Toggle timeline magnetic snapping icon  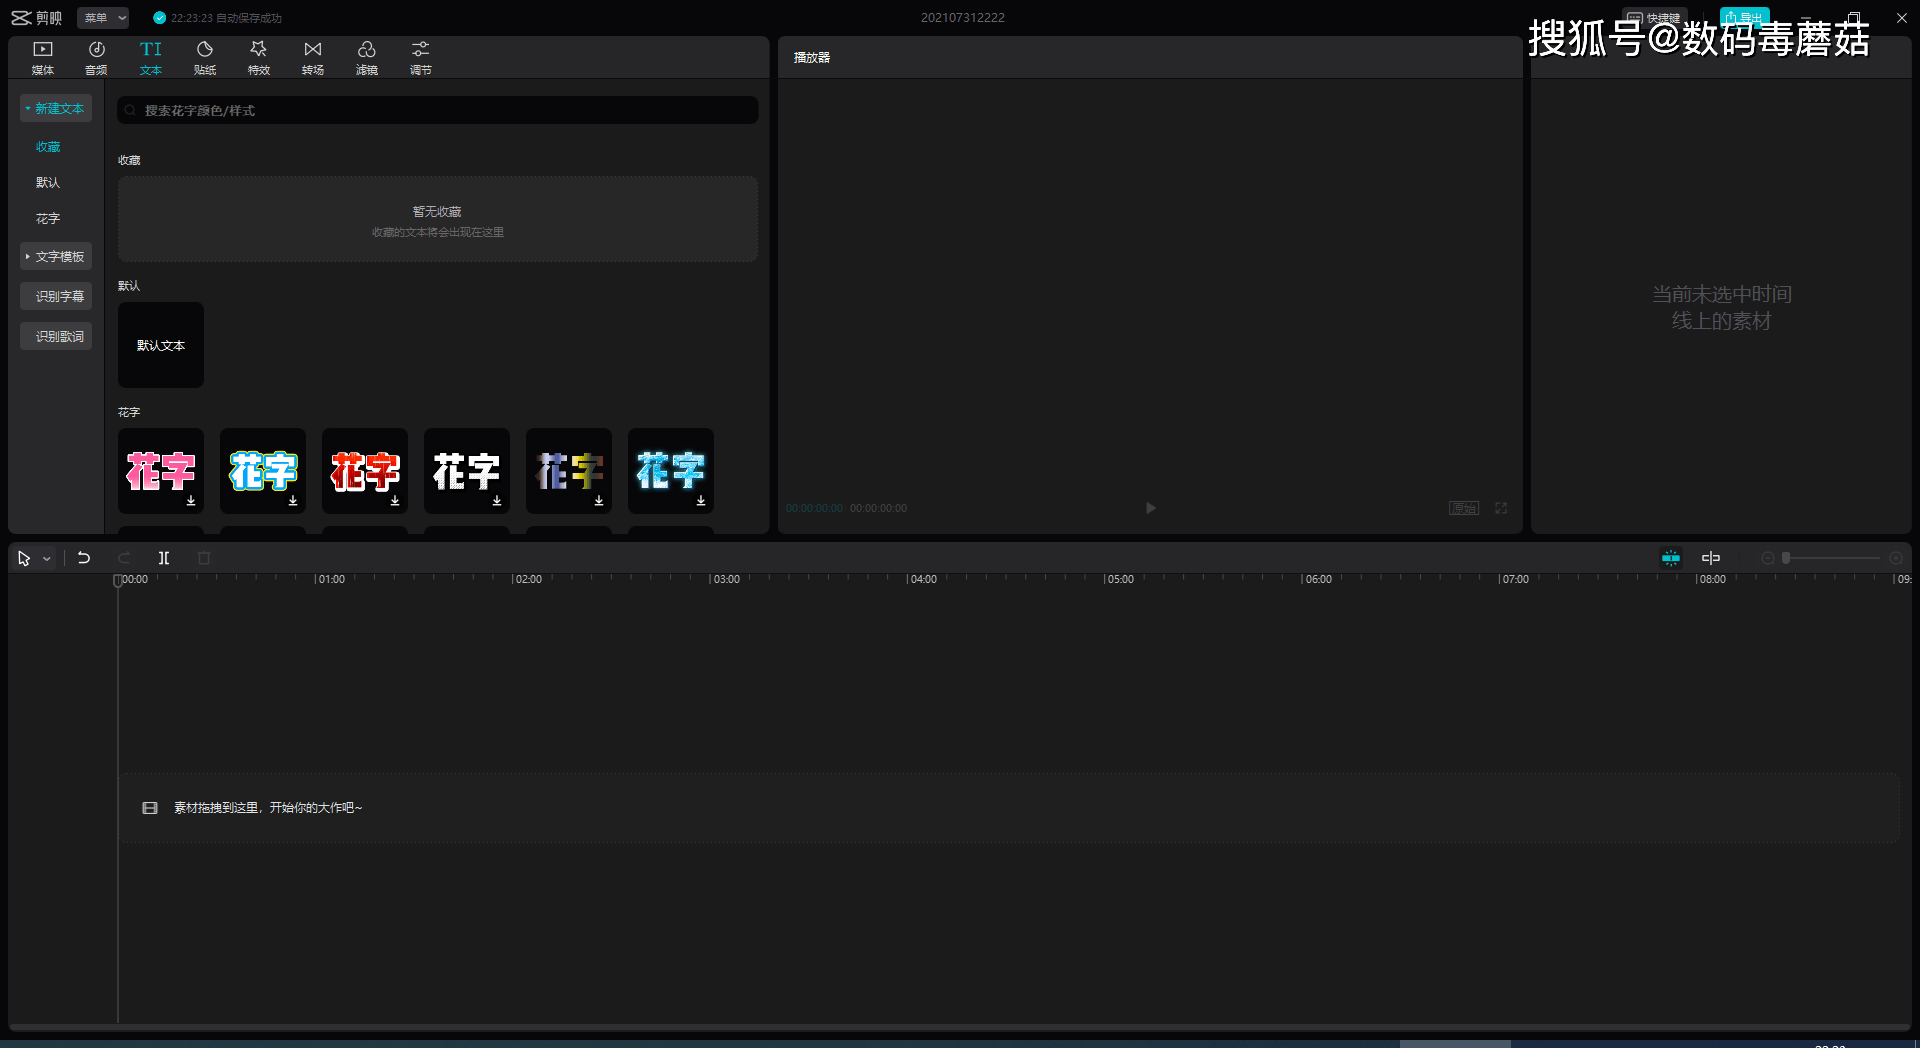(1671, 558)
